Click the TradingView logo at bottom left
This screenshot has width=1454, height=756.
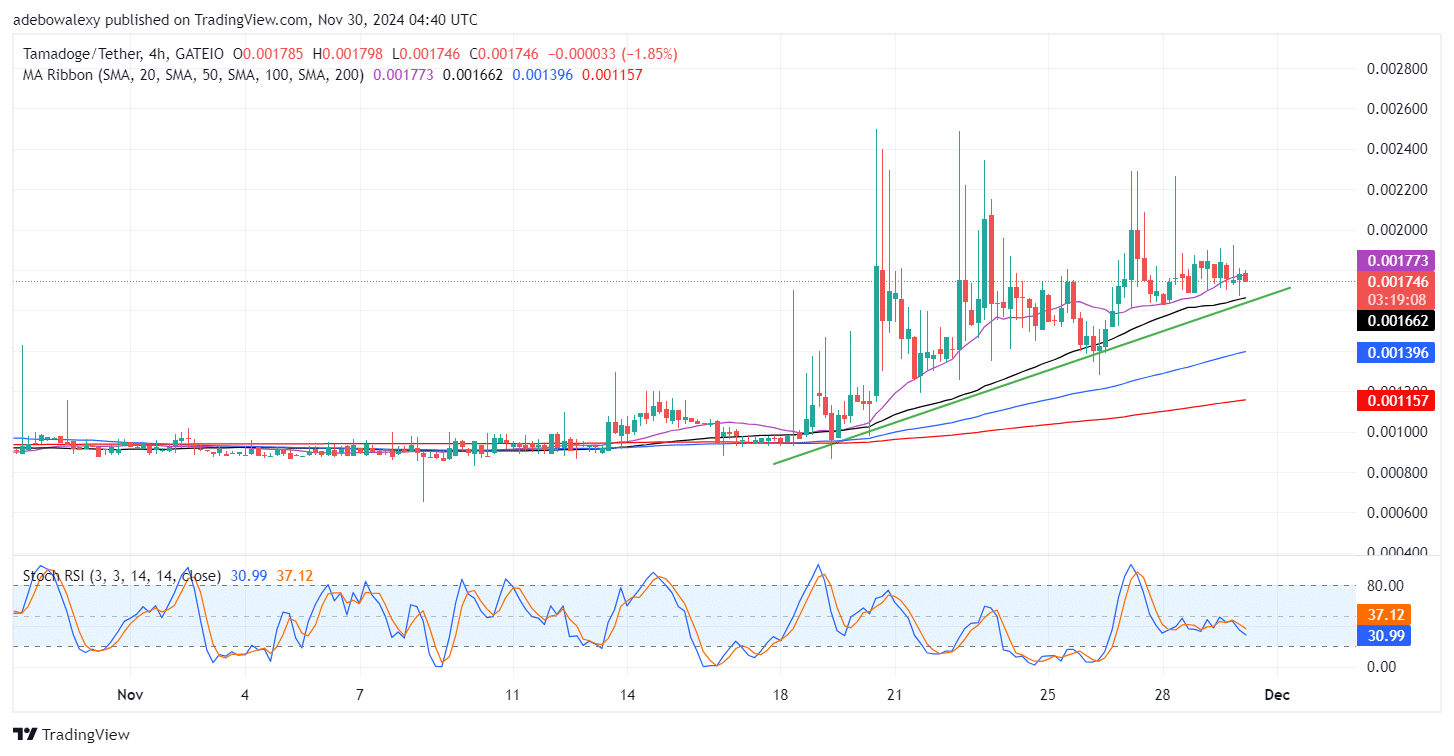[x=71, y=735]
